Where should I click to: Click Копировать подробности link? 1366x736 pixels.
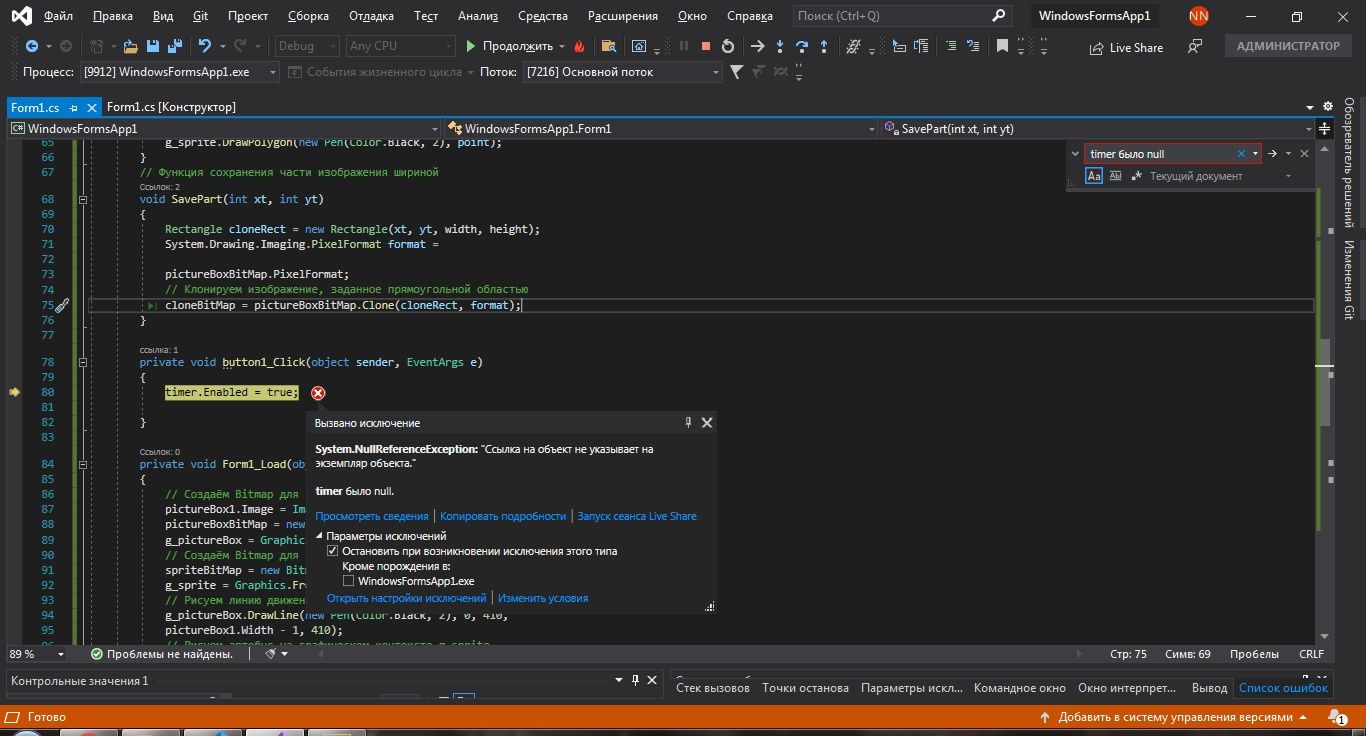point(503,516)
